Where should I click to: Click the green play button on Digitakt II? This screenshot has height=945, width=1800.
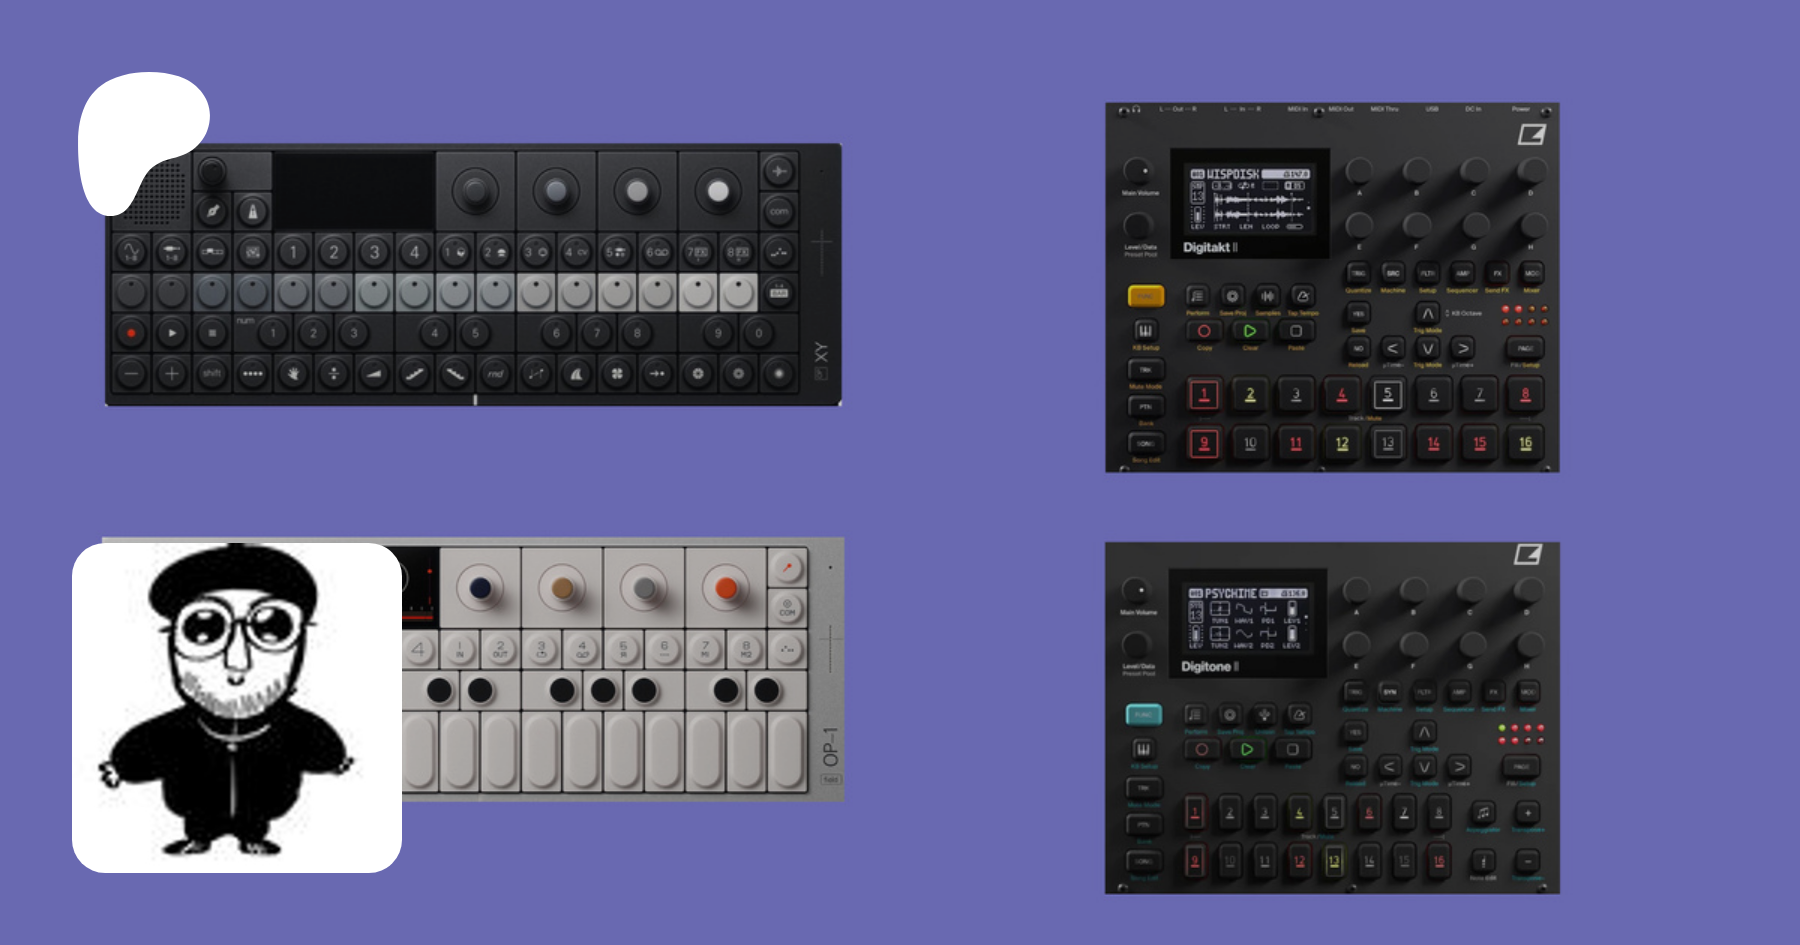1249,331
